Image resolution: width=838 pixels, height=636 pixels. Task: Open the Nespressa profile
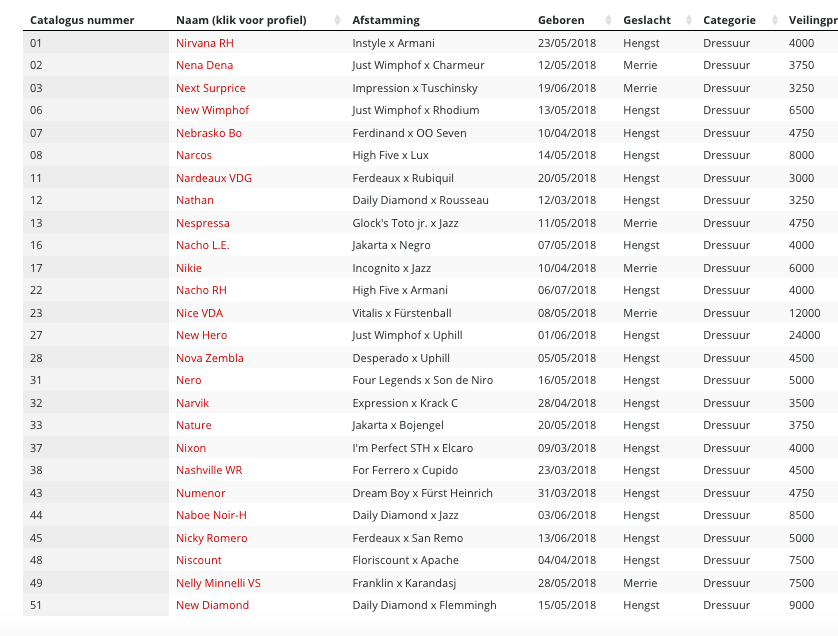coord(203,223)
